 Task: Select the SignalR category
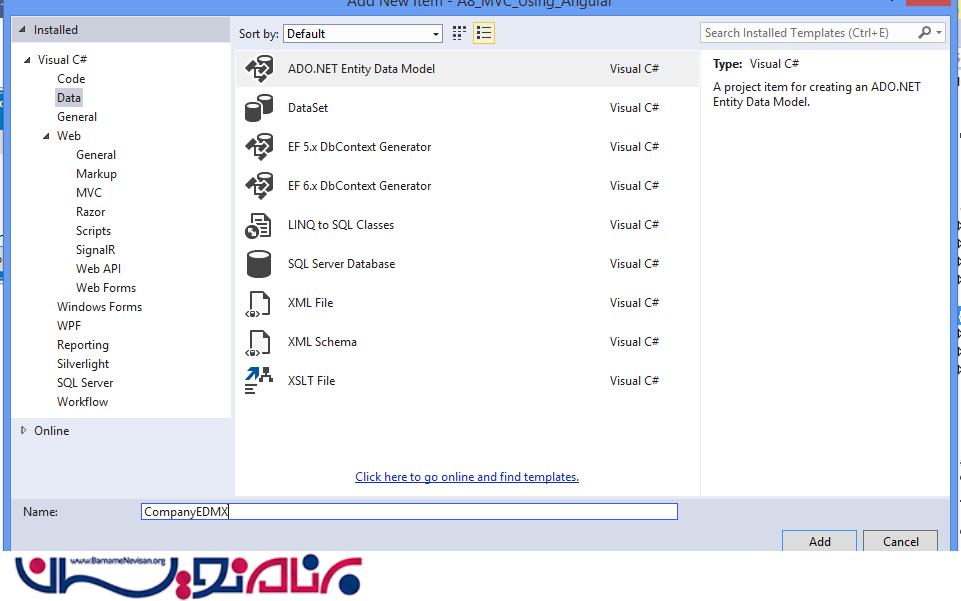96,249
